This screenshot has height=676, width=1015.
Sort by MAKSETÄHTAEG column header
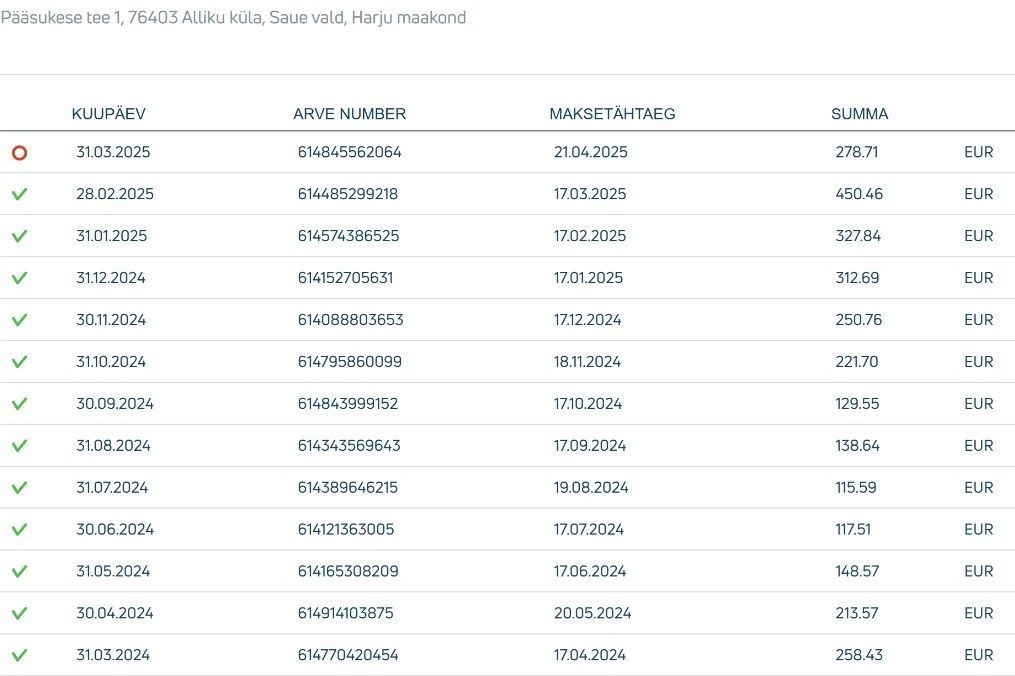(x=612, y=114)
